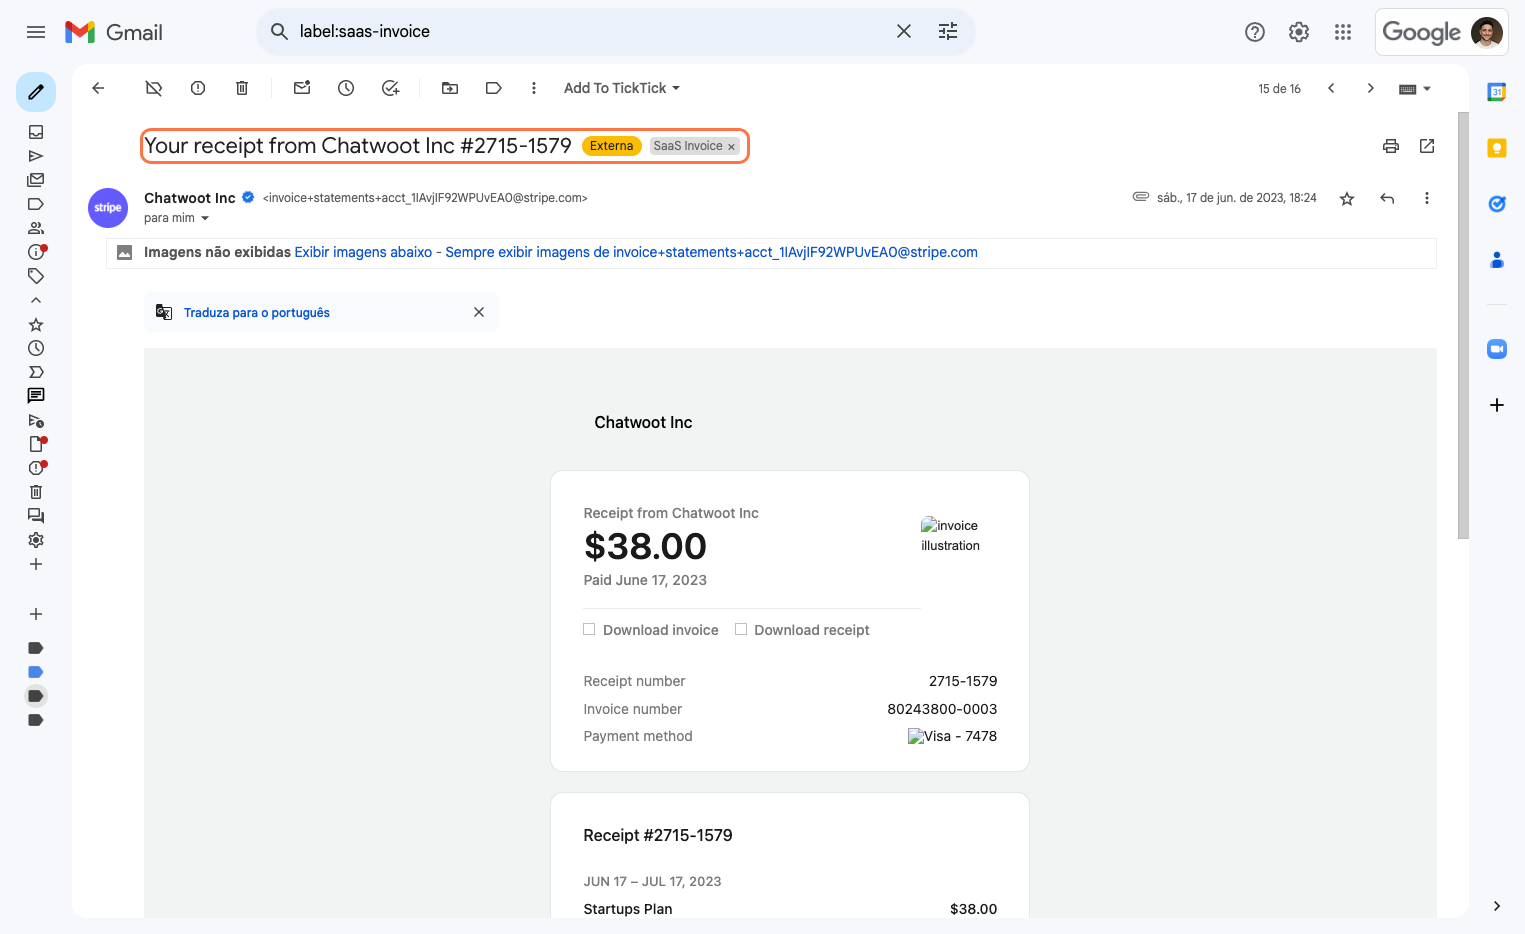Open Google Keep in side panel
Screen dimensions: 1525x934
click(x=1497, y=148)
